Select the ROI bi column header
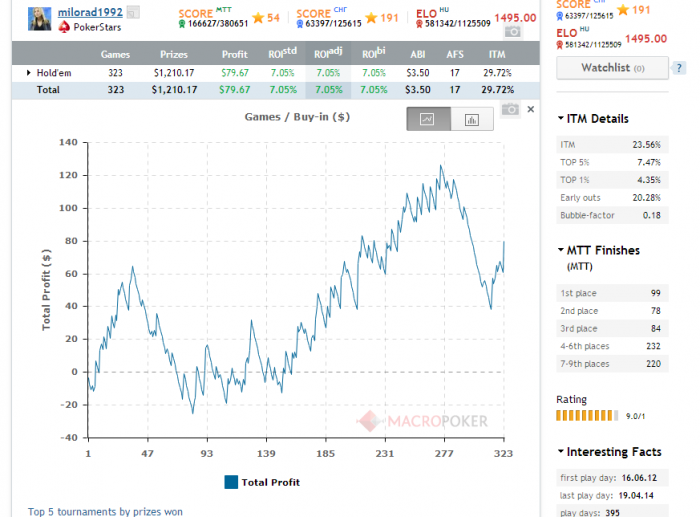The width and height of the screenshot is (700, 517). [x=374, y=53]
